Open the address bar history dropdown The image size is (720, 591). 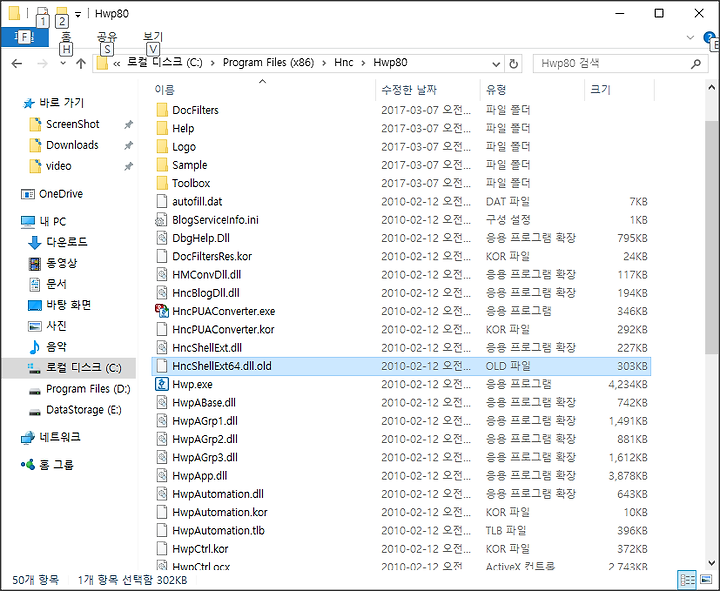496,63
